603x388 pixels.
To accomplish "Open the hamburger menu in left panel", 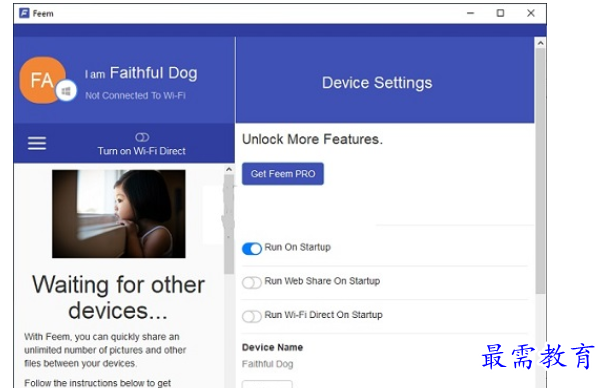I will coord(37,143).
